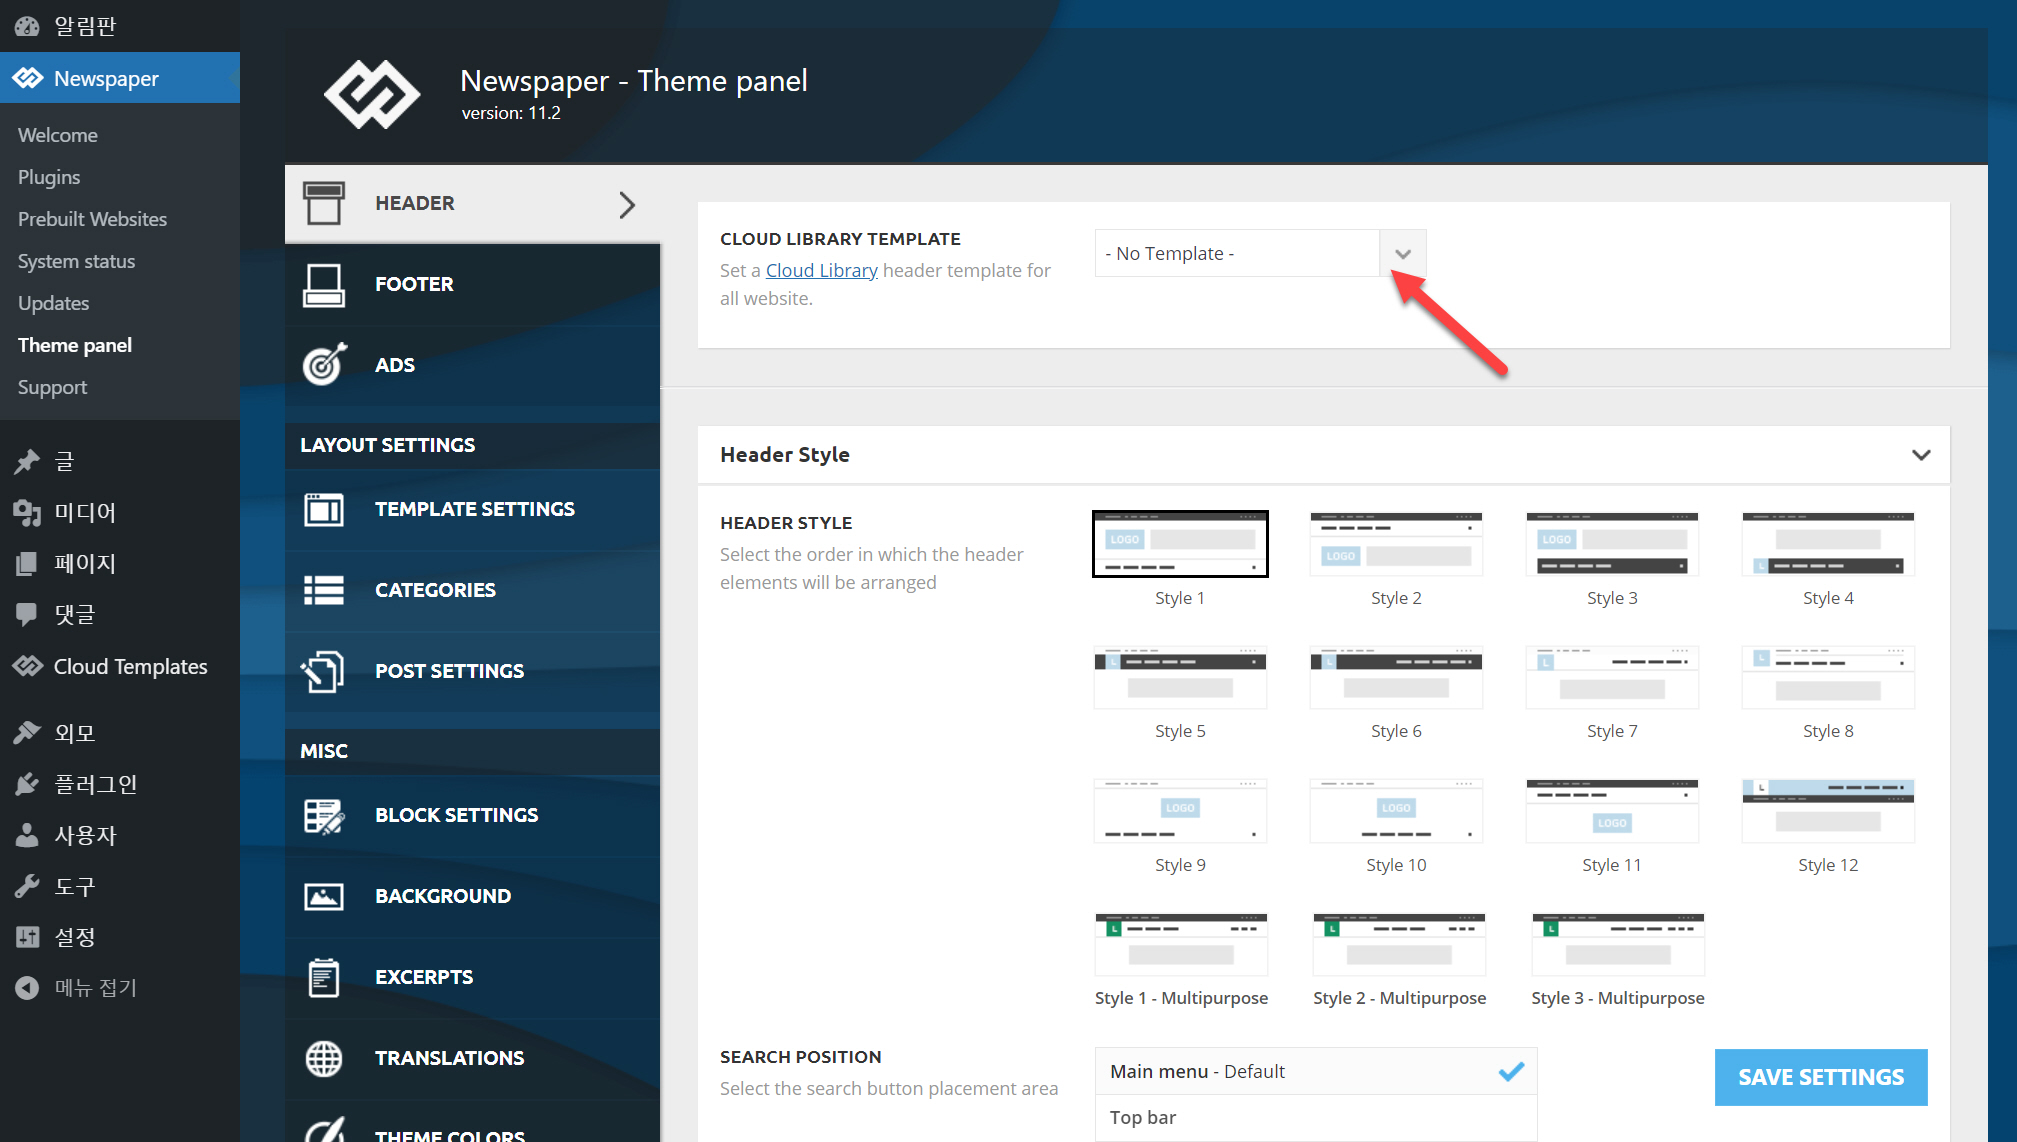Screen dimensions: 2017x1142
Task: Click the Background image icon
Action: click(323, 897)
